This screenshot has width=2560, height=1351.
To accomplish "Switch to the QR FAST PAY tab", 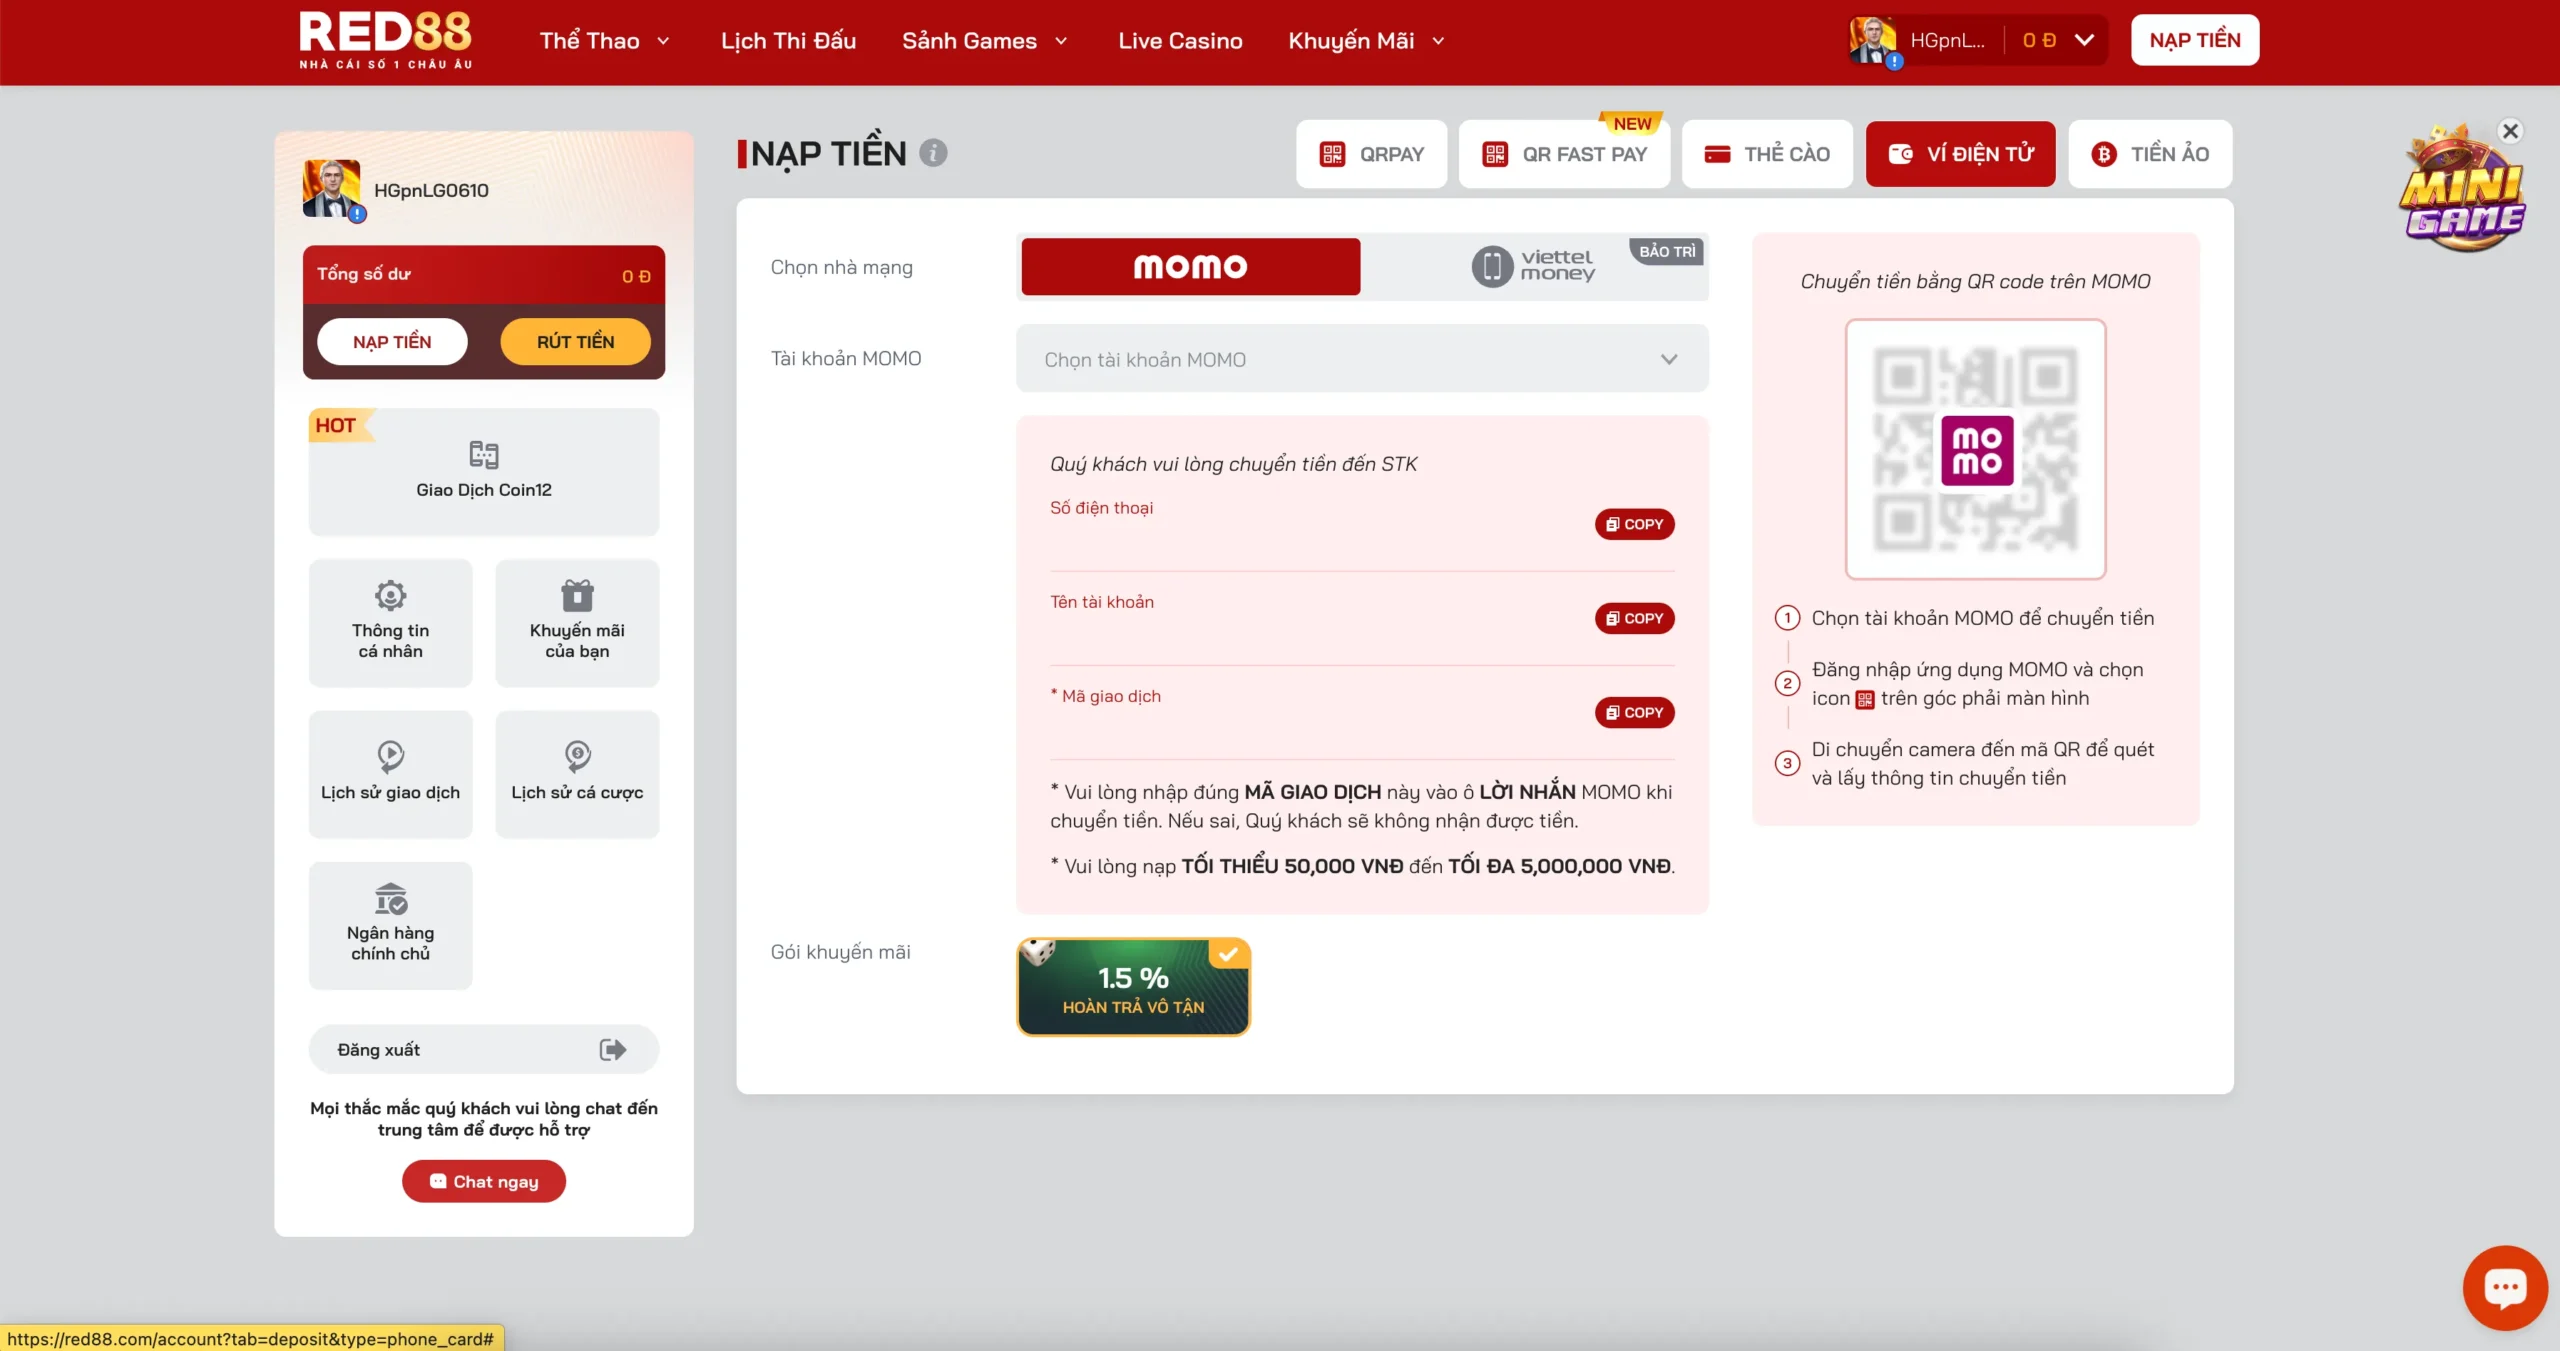I will click(1564, 154).
